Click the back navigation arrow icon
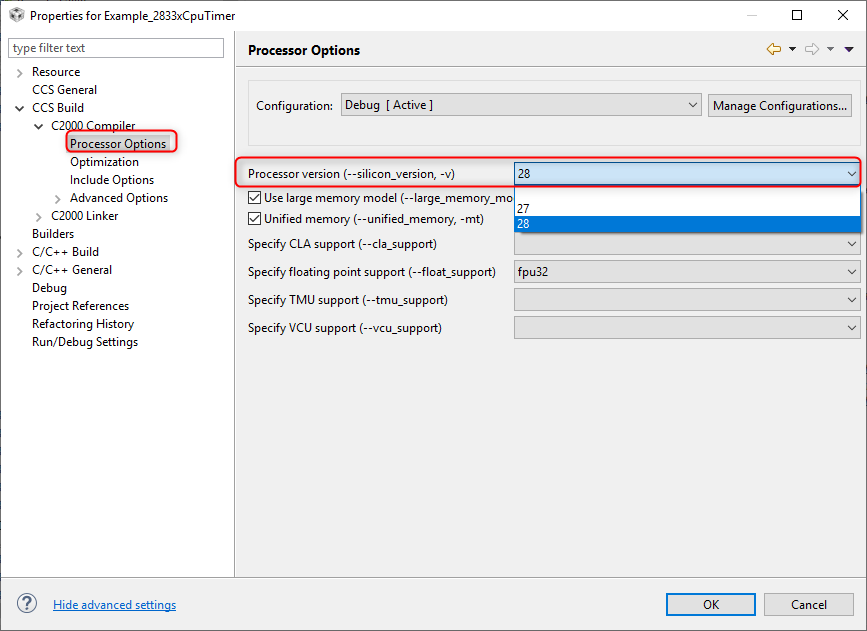The image size is (867, 631). 773,49
